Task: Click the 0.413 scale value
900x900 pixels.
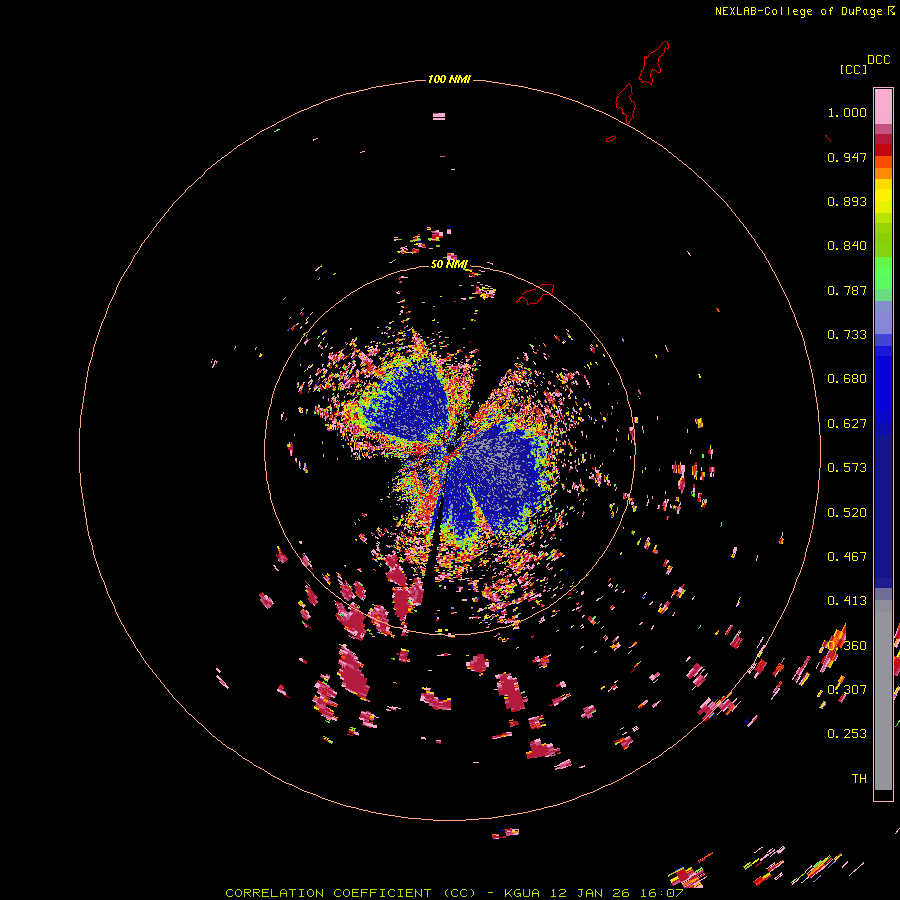Action: (847, 601)
